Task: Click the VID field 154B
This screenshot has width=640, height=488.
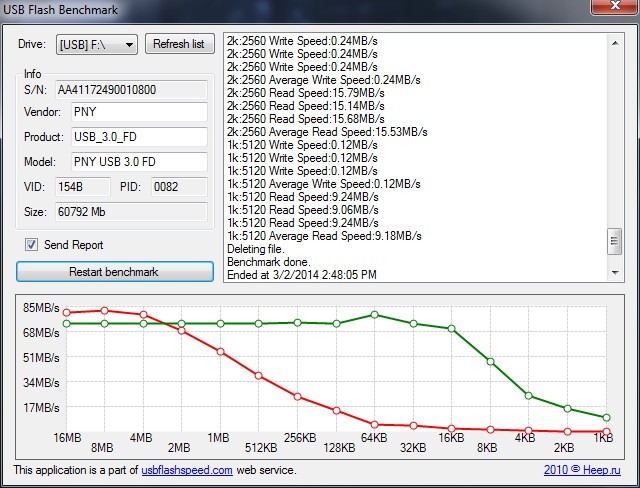Action: pos(83,187)
